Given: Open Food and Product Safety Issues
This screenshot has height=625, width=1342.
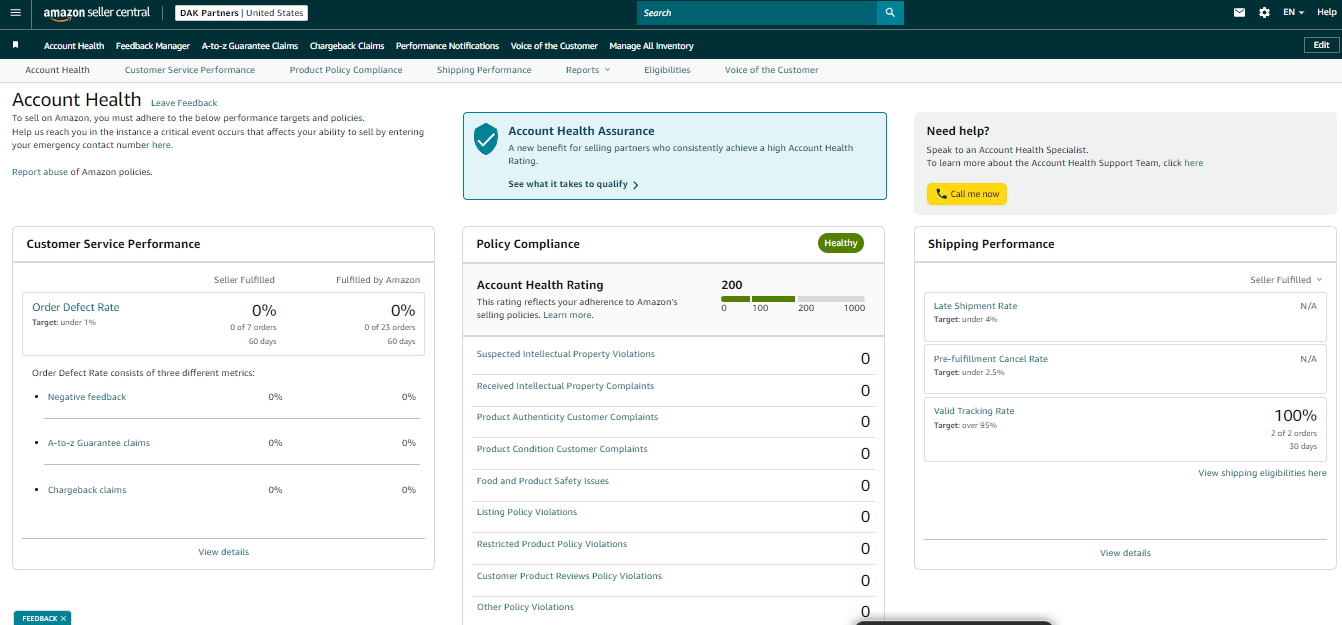Looking at the screenshot, I should pos(543,481).
